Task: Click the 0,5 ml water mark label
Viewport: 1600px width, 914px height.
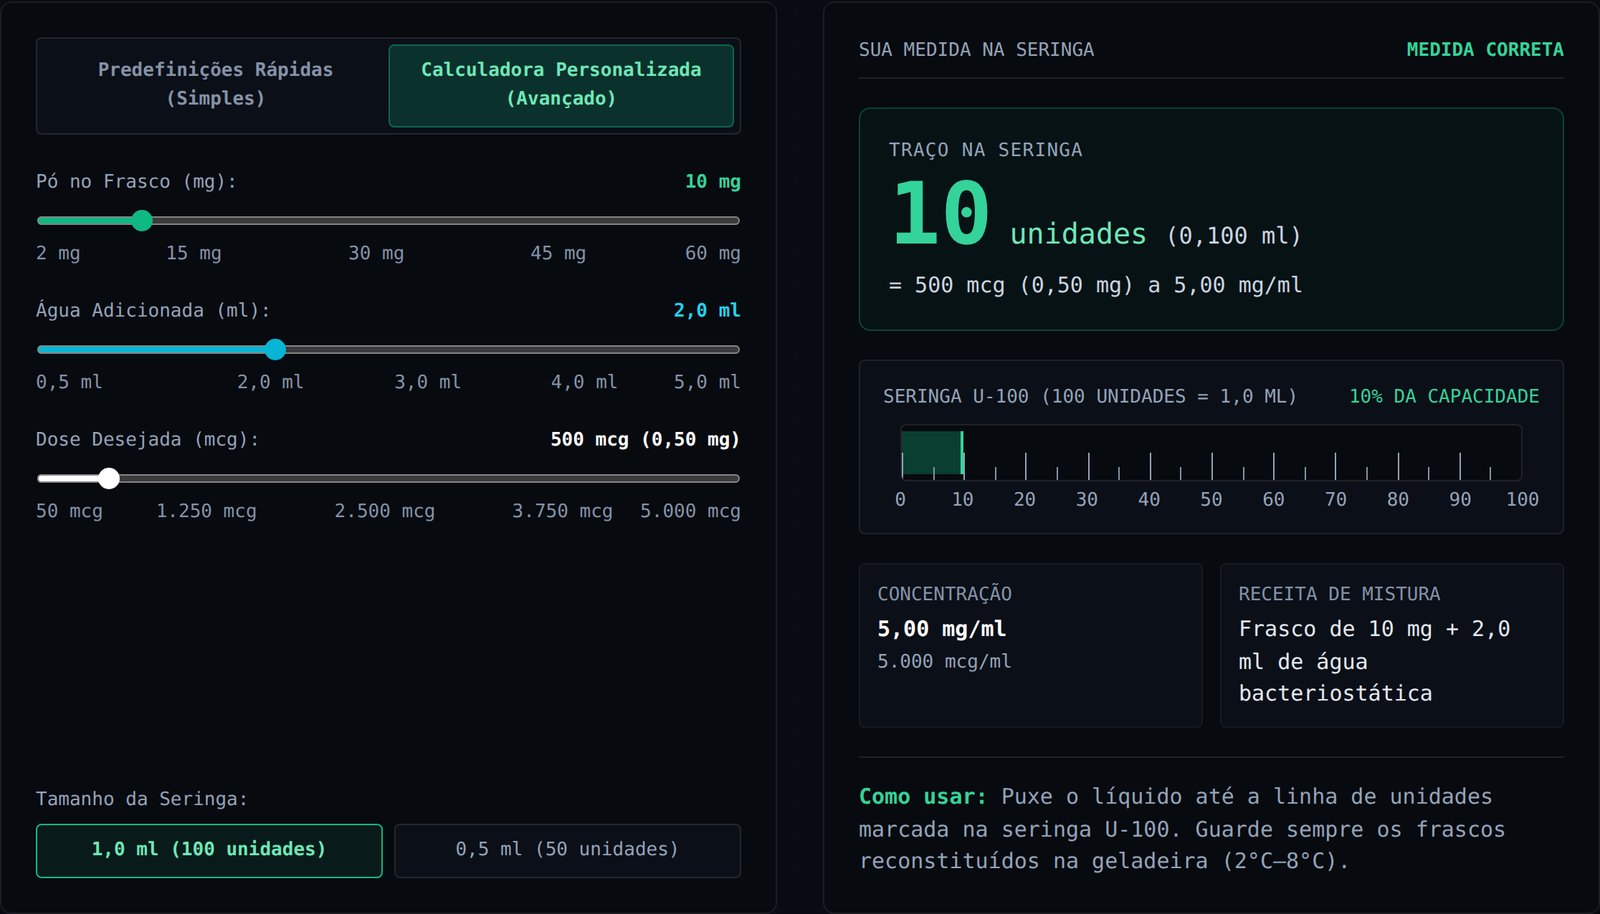Action: [x=69, y=382]
